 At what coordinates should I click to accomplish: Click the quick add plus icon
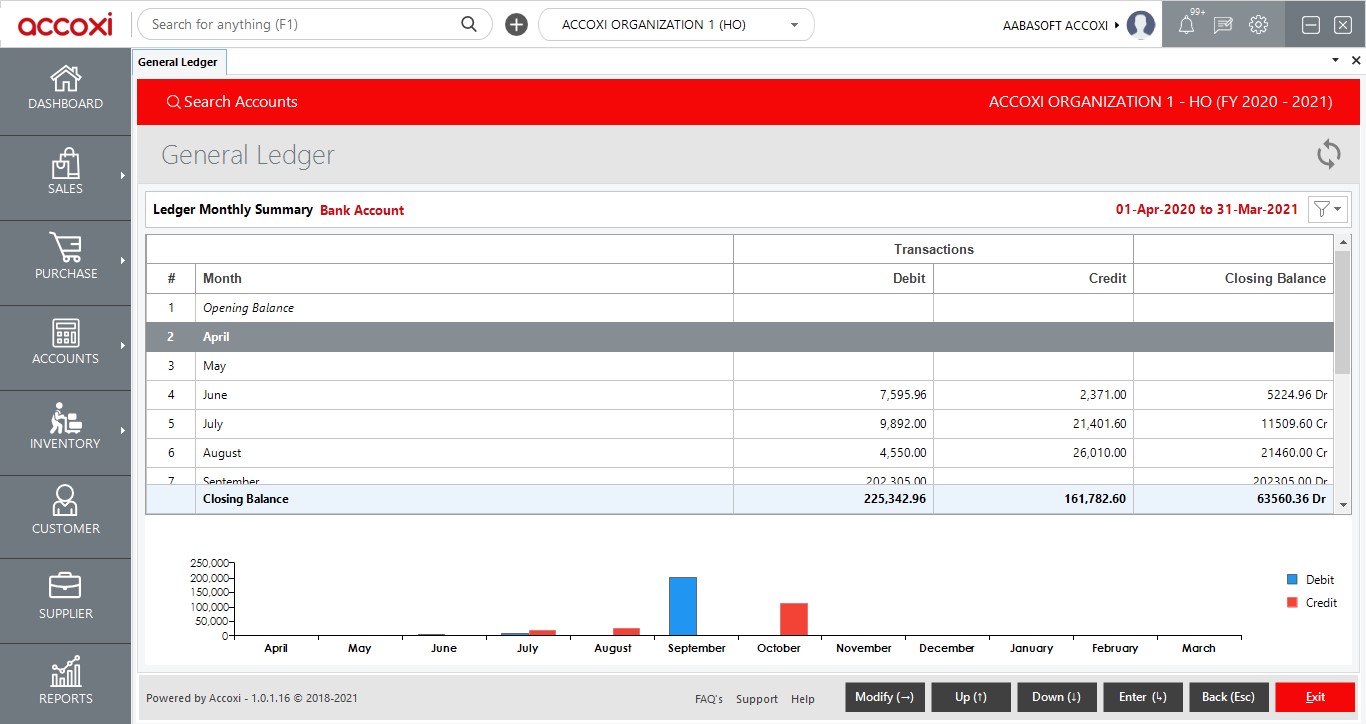click(x=516, y=25)
